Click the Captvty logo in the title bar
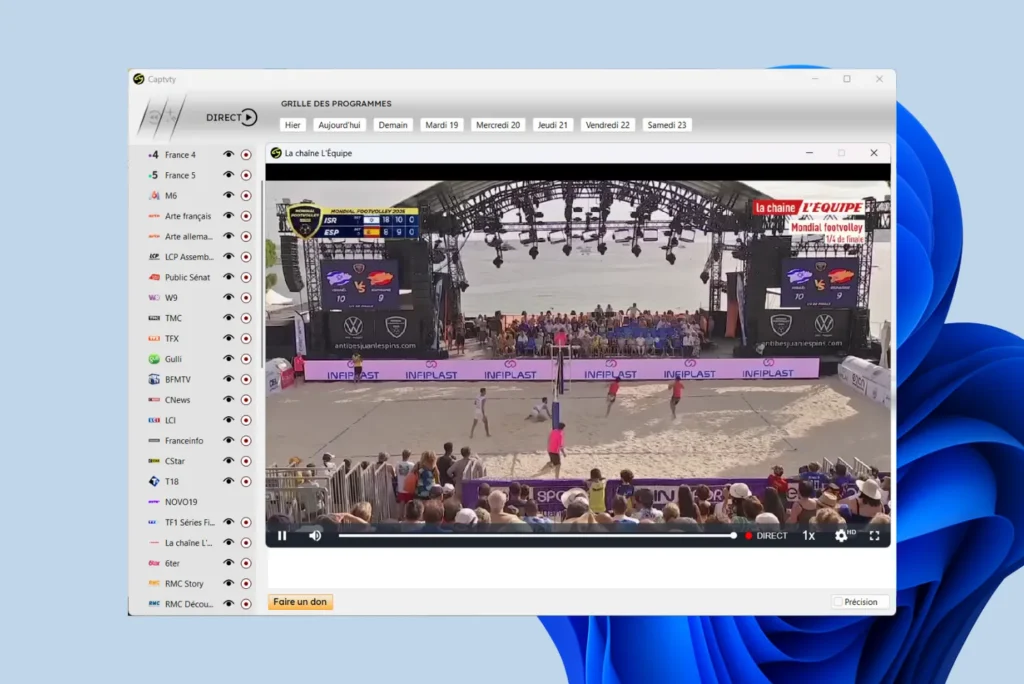Viewport: 1024px width, 684px height. 138,79
